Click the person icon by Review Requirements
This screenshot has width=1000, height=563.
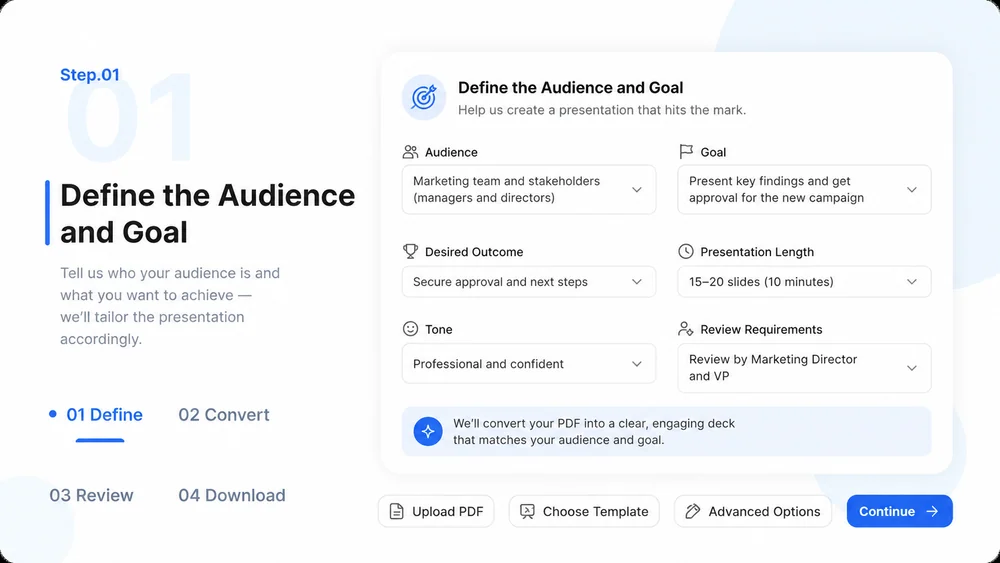point(686,329)
